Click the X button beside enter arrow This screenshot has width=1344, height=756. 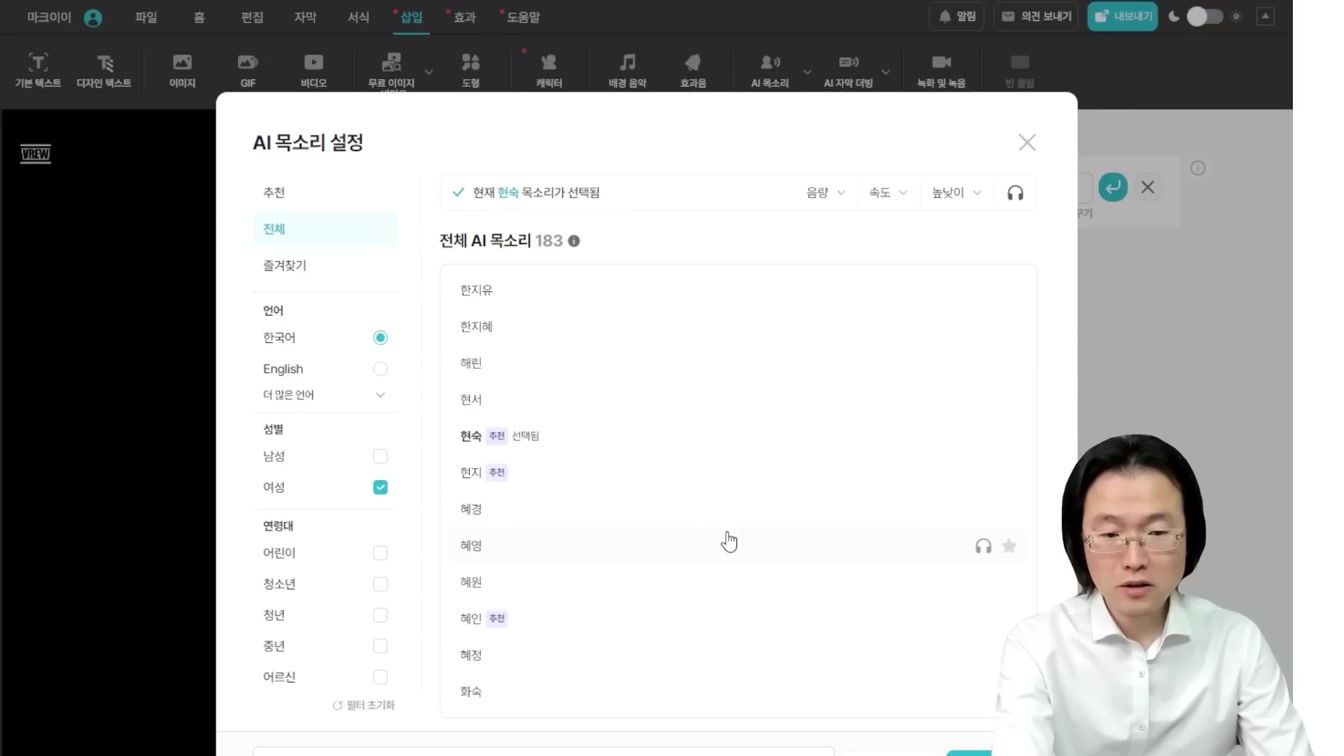[x=1148, y=187]
